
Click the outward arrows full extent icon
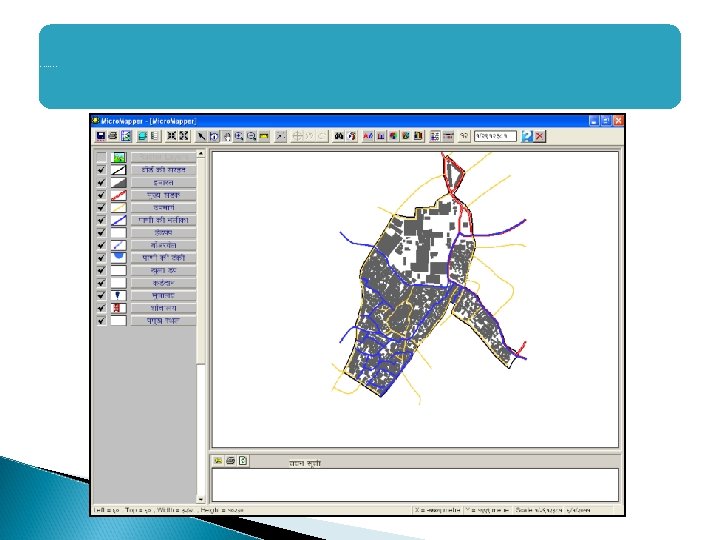point(184,136)
